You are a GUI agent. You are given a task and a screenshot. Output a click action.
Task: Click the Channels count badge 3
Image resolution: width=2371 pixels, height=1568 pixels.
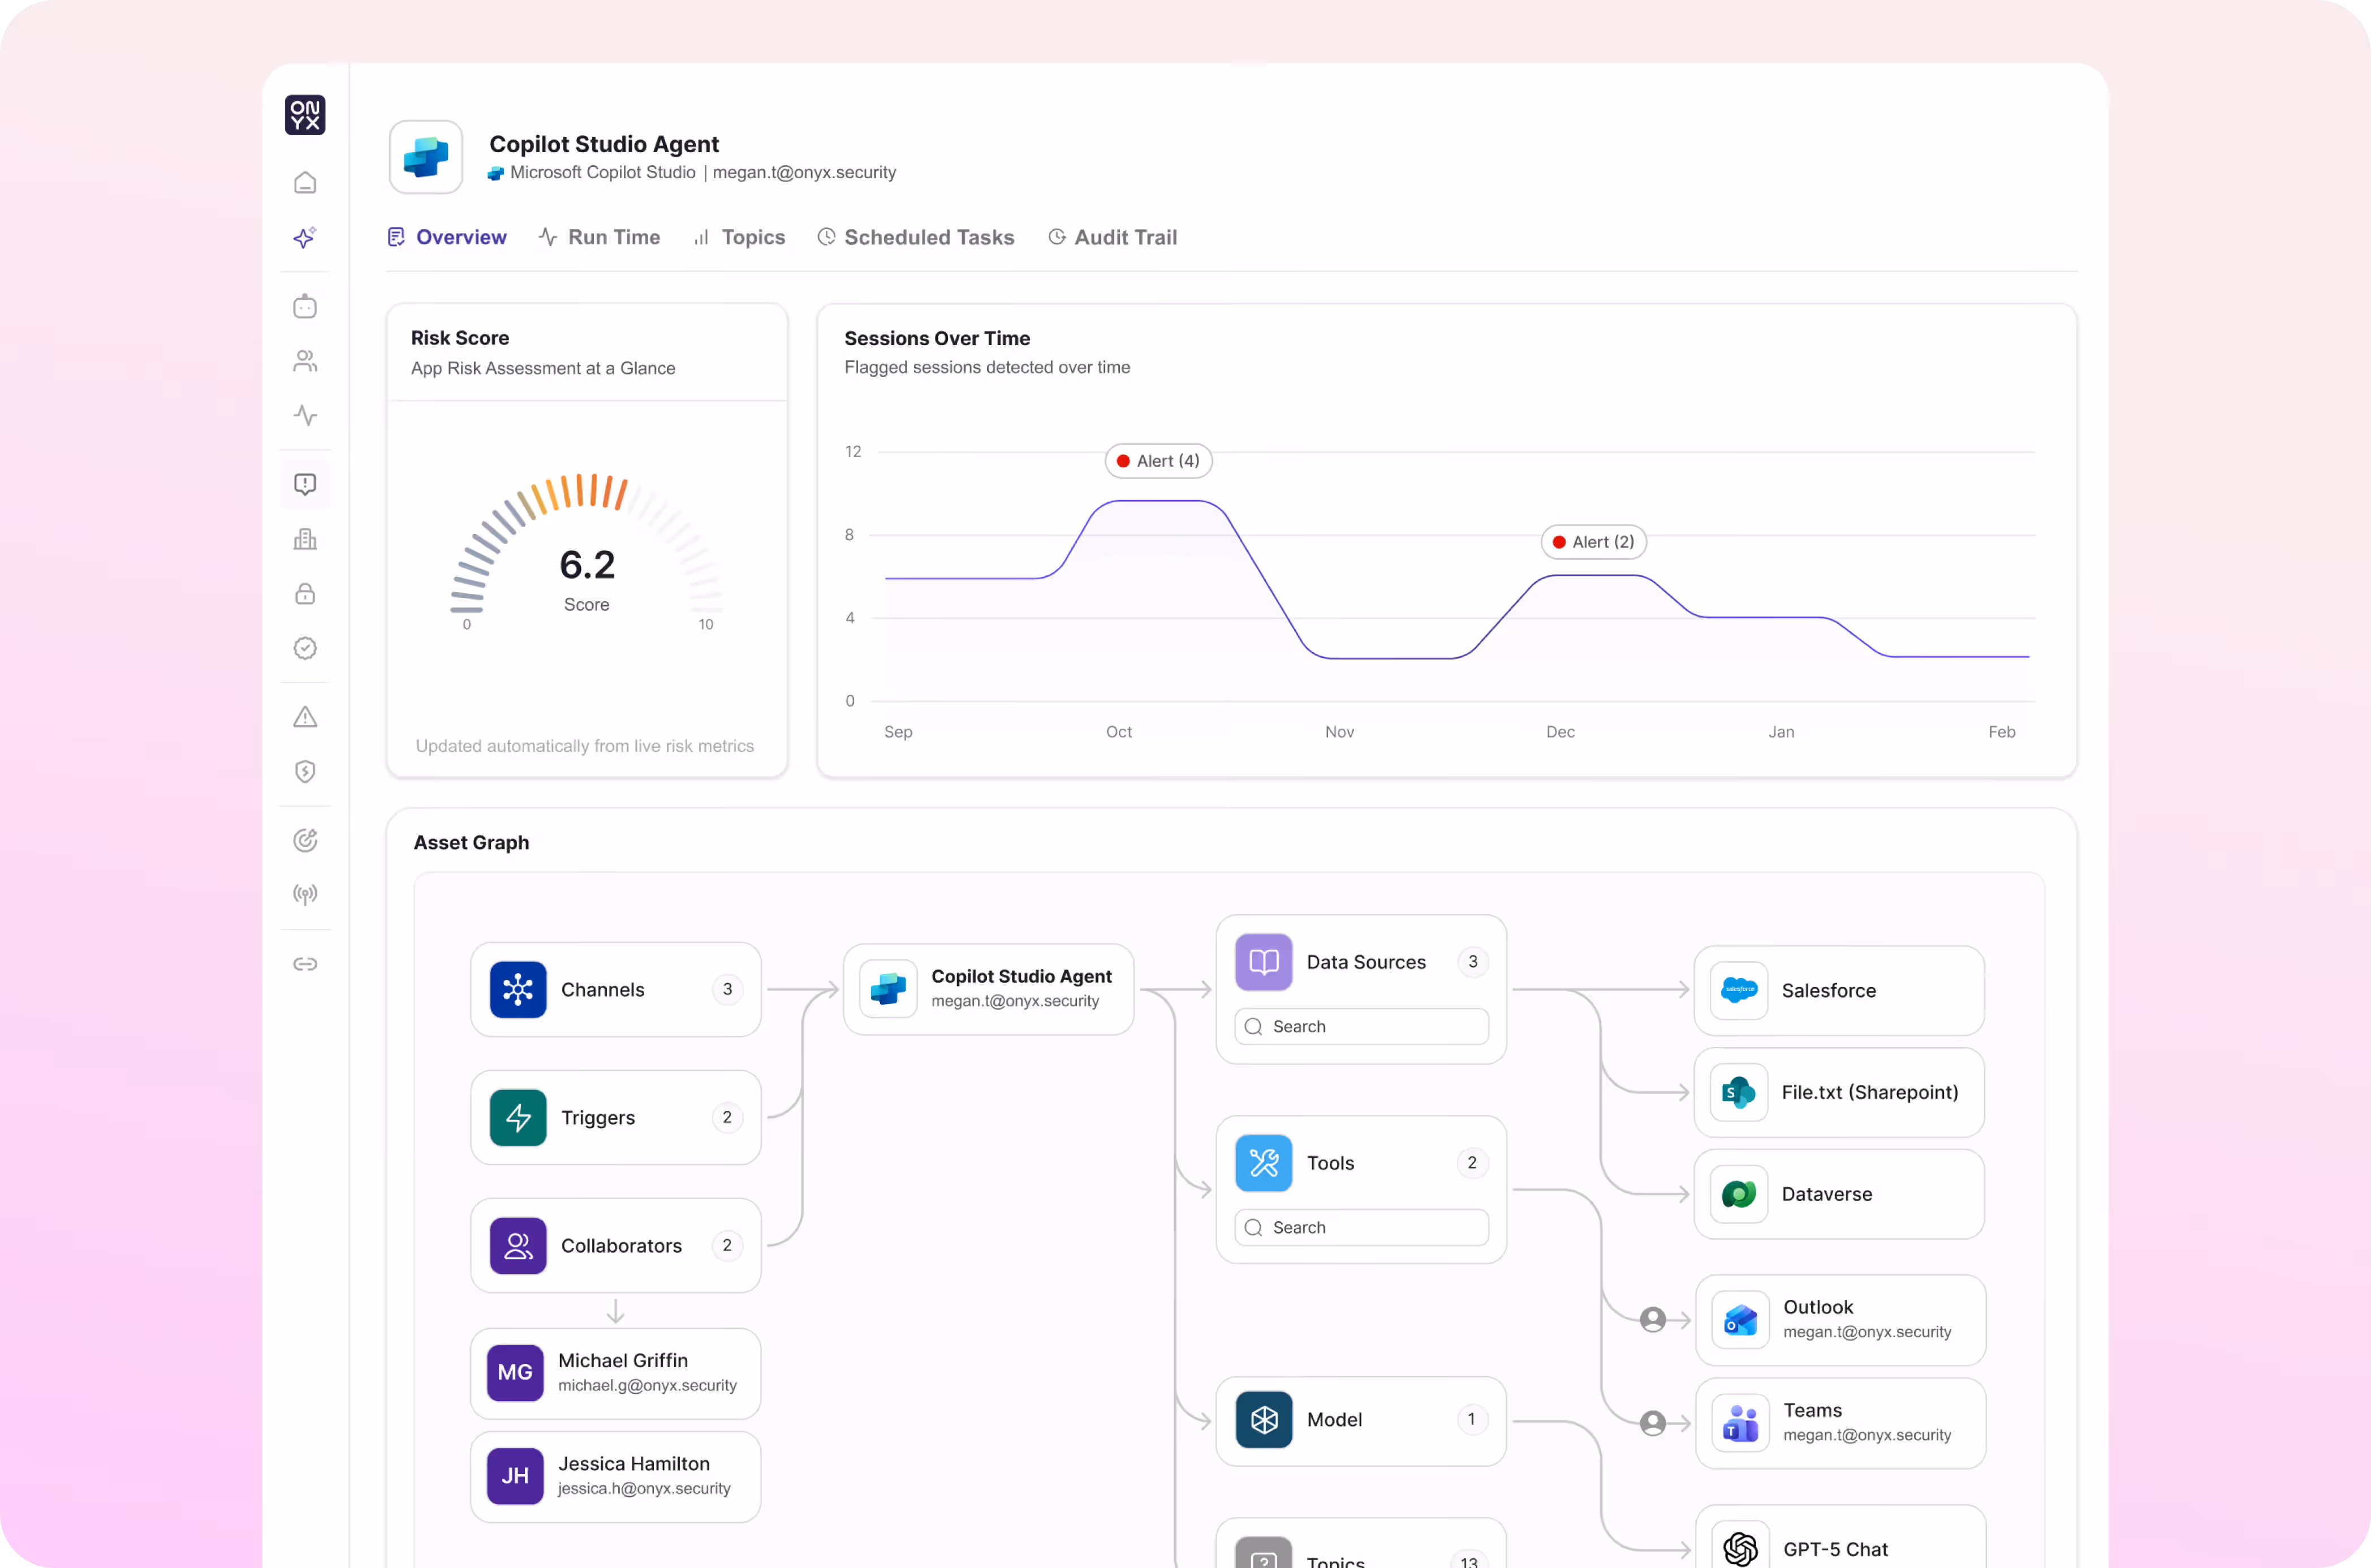pos(727,989)
